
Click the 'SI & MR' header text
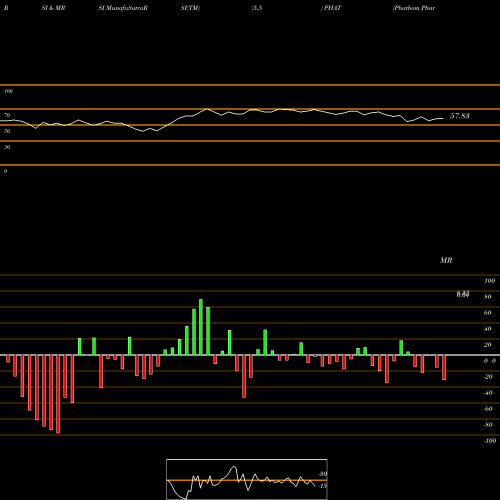tap(53, 8)
